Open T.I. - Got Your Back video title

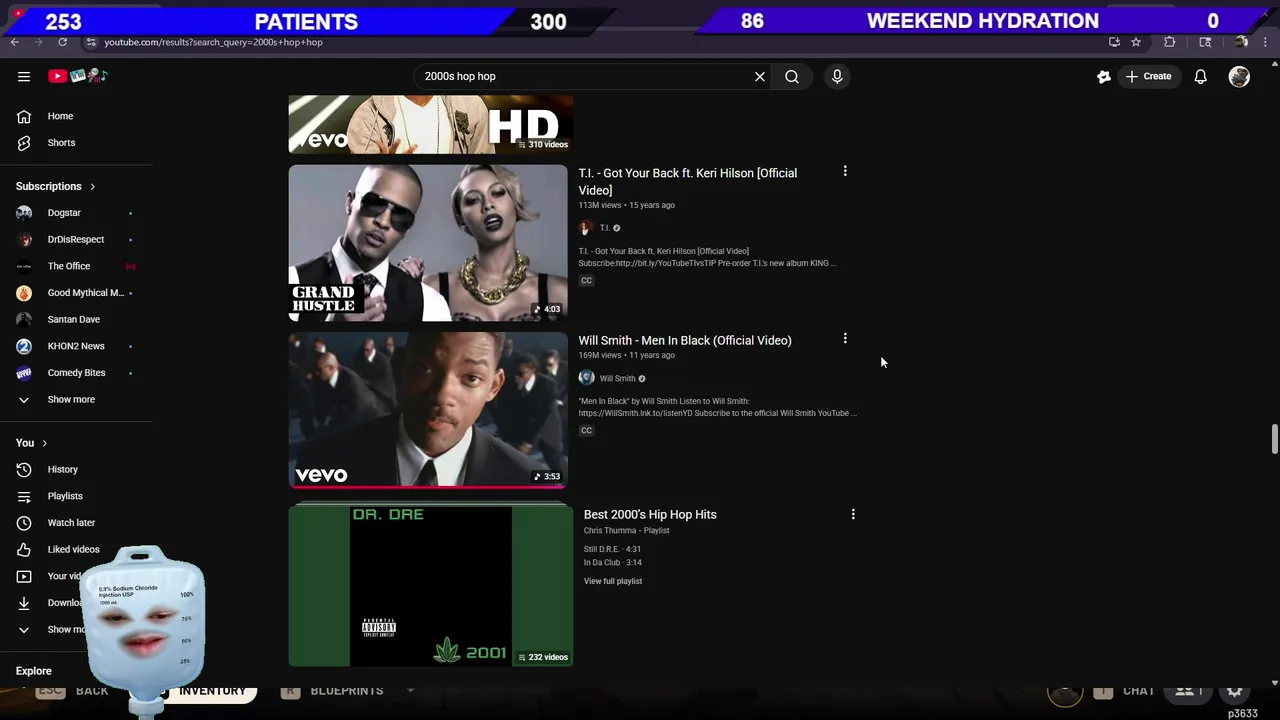[x=687, y=181]
